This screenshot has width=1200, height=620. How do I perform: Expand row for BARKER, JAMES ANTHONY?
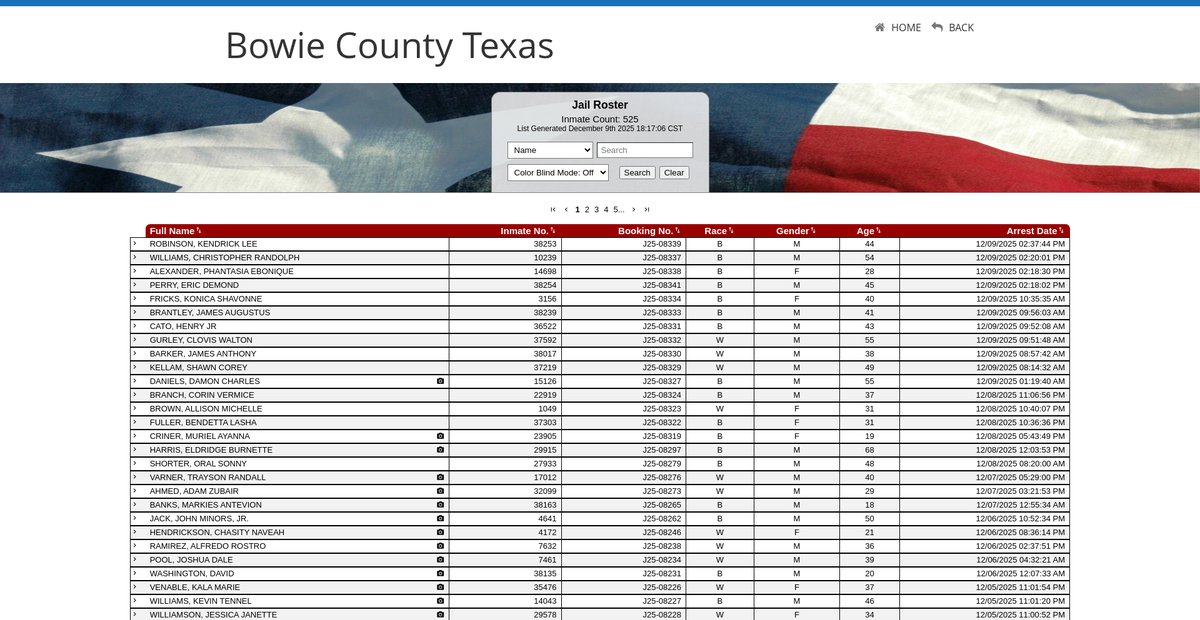[135, 354]
